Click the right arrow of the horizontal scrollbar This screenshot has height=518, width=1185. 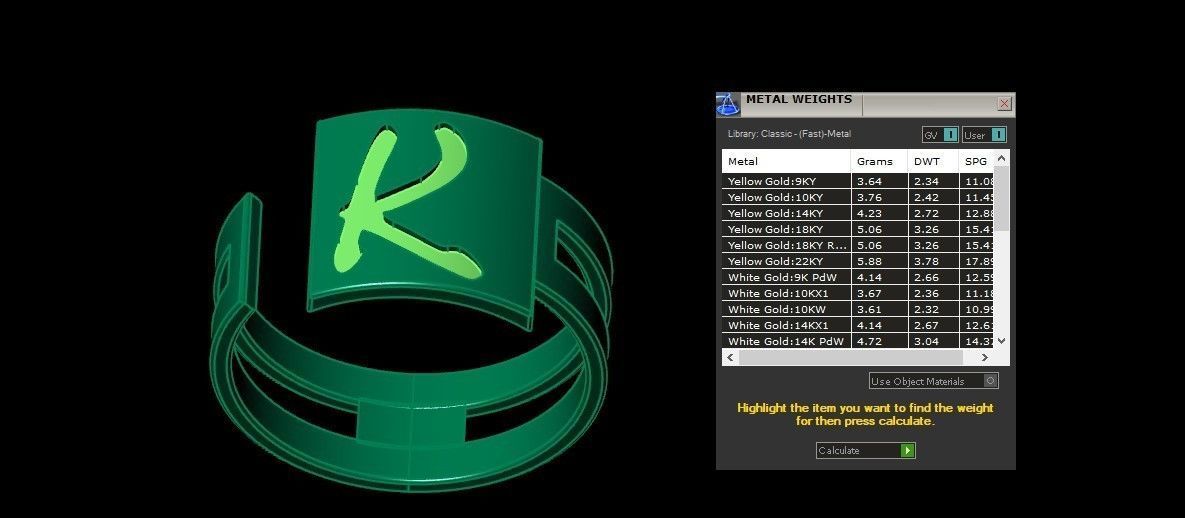[984, 357]
